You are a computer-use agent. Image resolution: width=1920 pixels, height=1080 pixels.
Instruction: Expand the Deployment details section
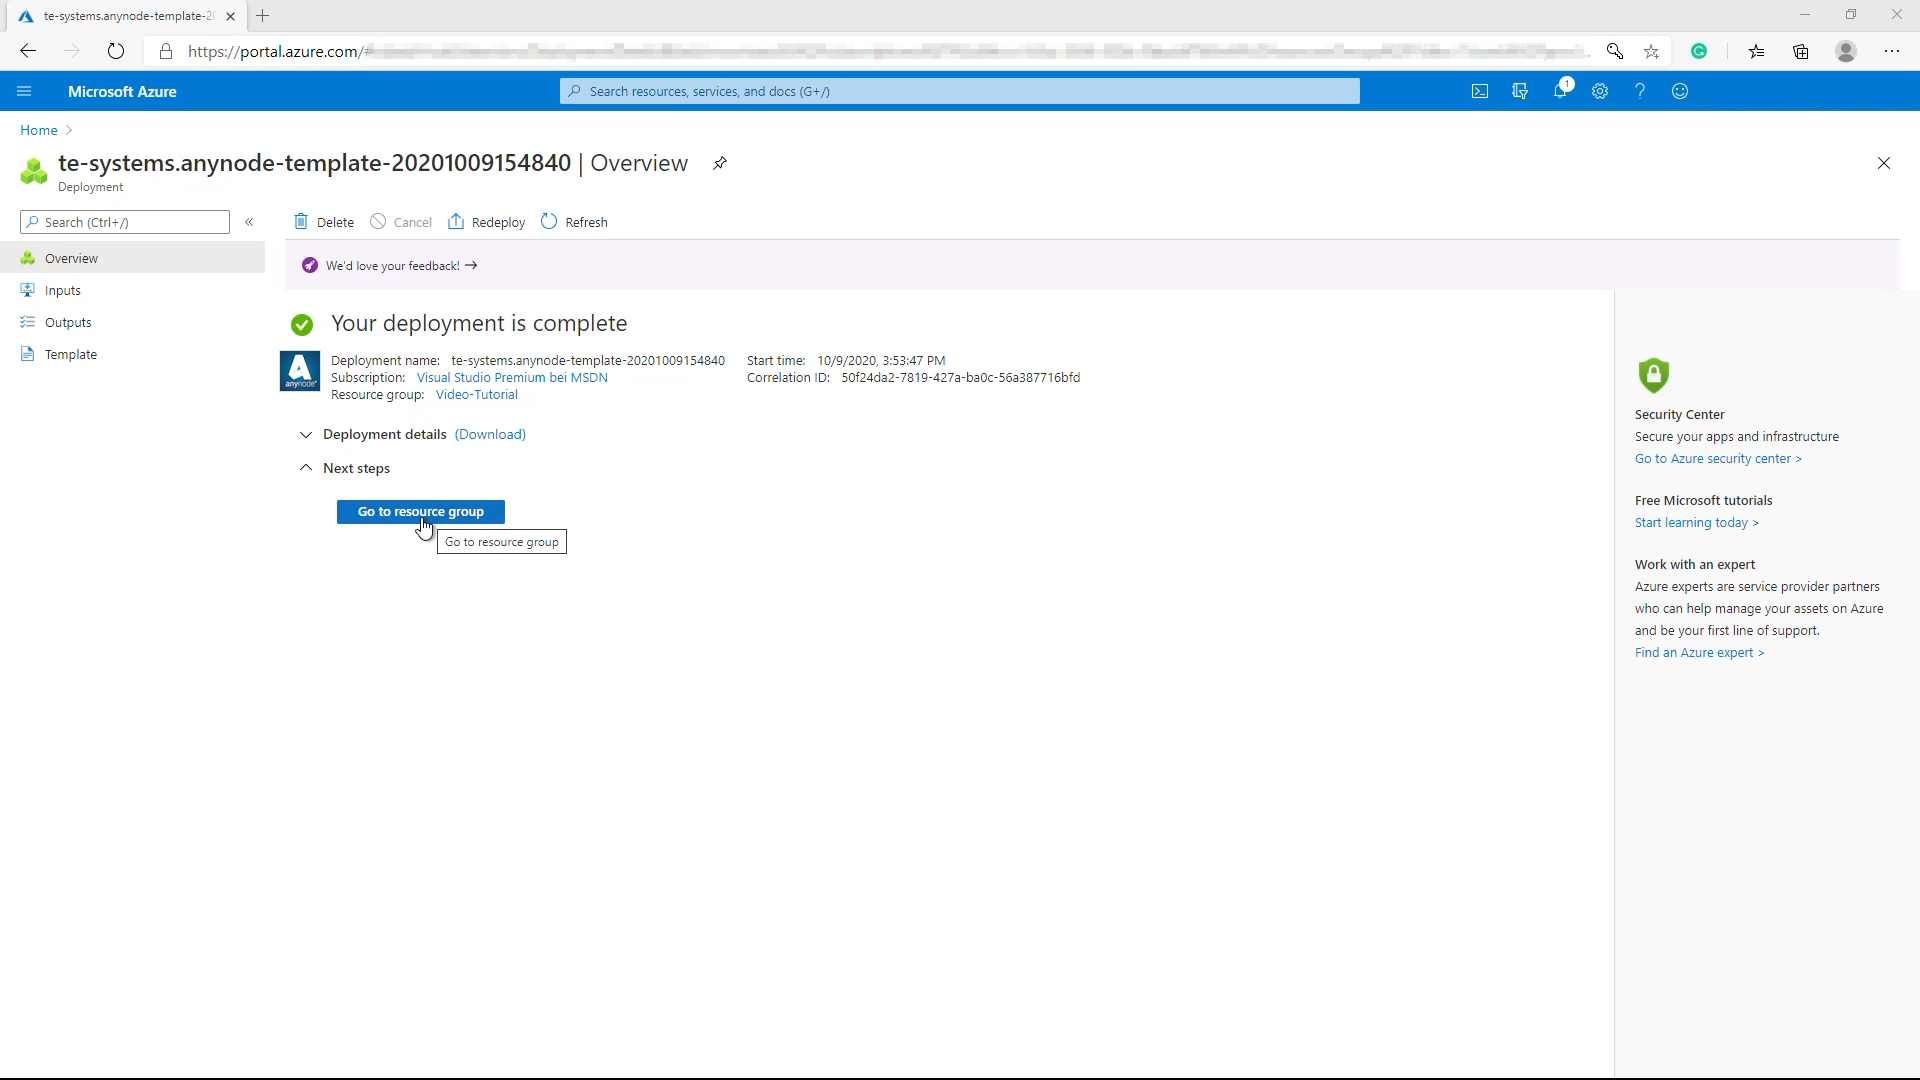pyautogui.click(x=306, y=434)
